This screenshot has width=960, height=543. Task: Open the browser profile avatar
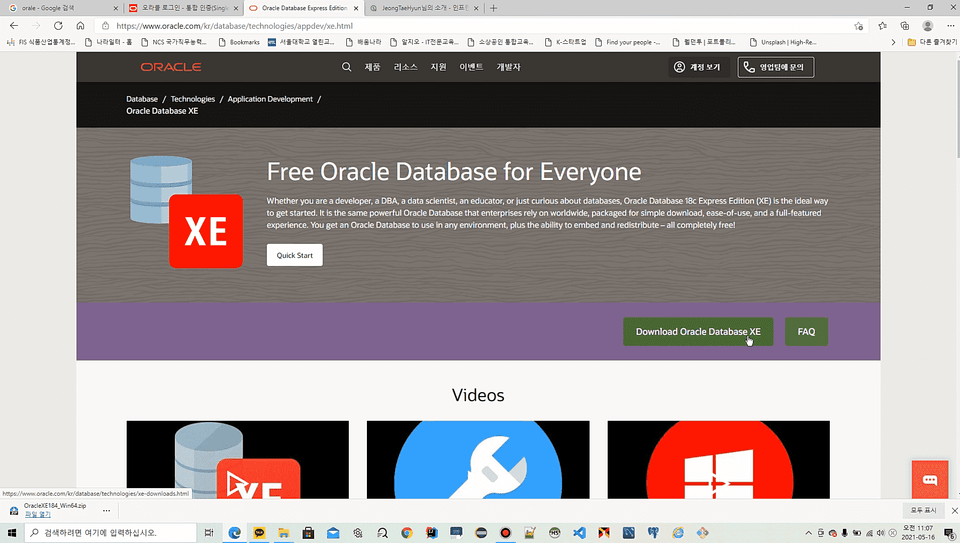click(928, 26)
